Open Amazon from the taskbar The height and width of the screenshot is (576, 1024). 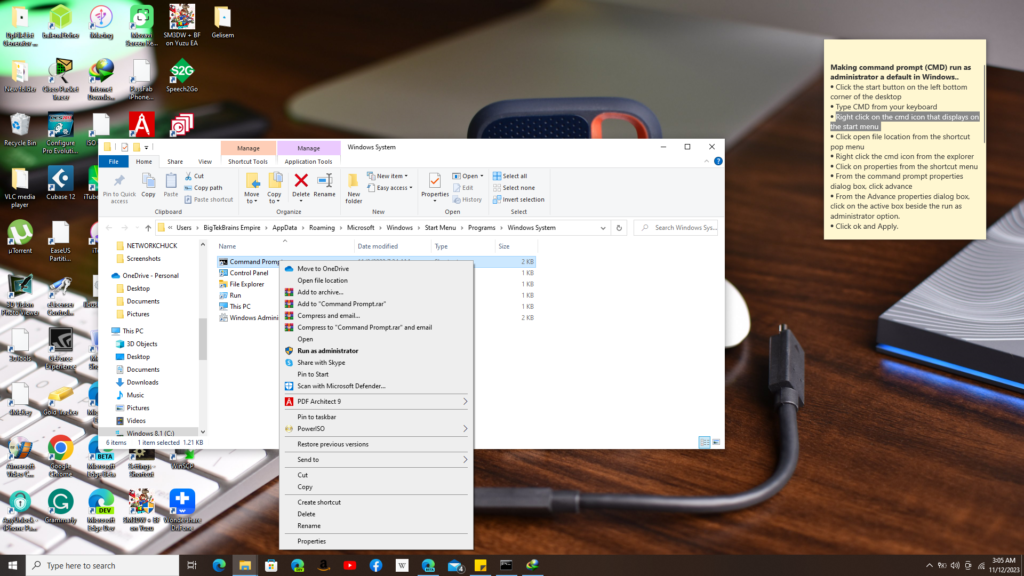tap(323, 566)
